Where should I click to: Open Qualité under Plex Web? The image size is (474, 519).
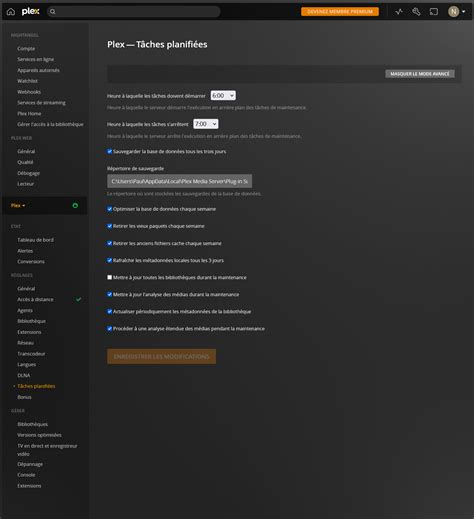click(25, 162)
